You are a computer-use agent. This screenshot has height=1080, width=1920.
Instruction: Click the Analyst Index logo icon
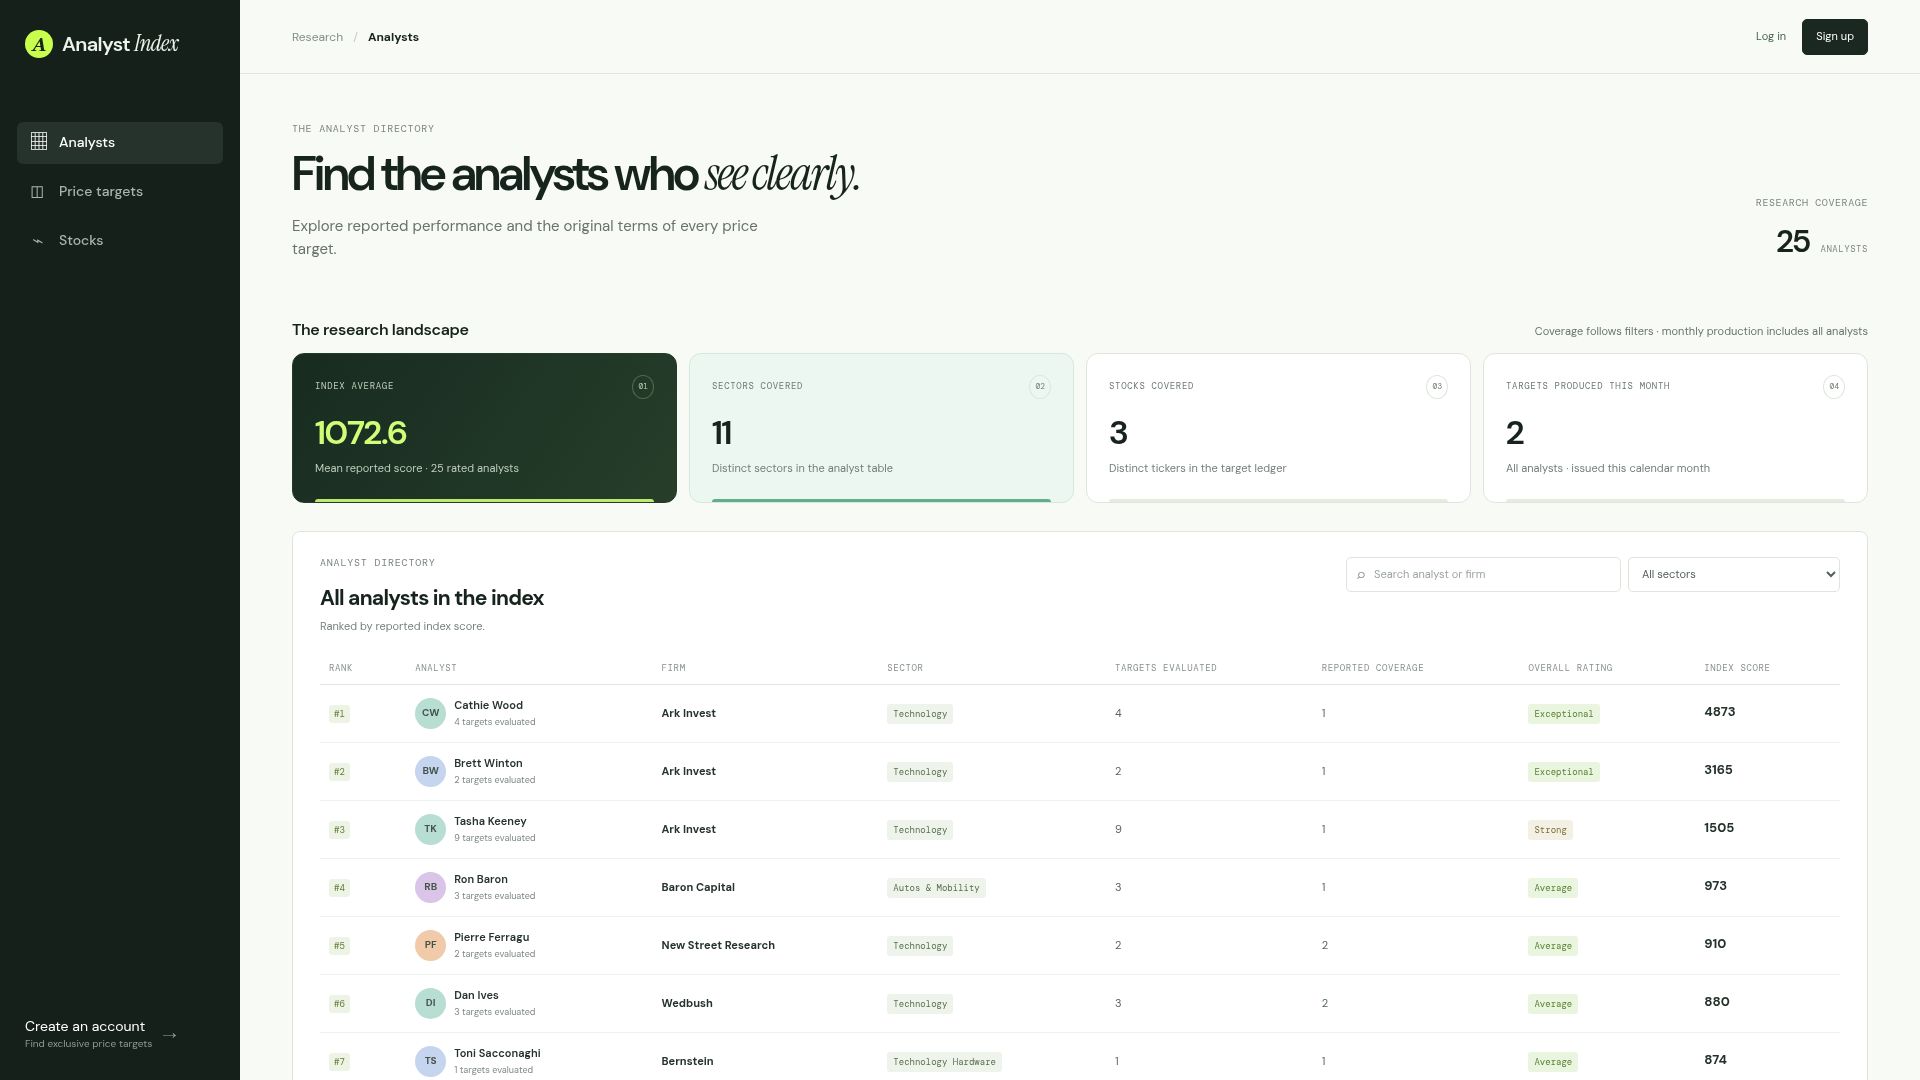(x=39, y=44)
